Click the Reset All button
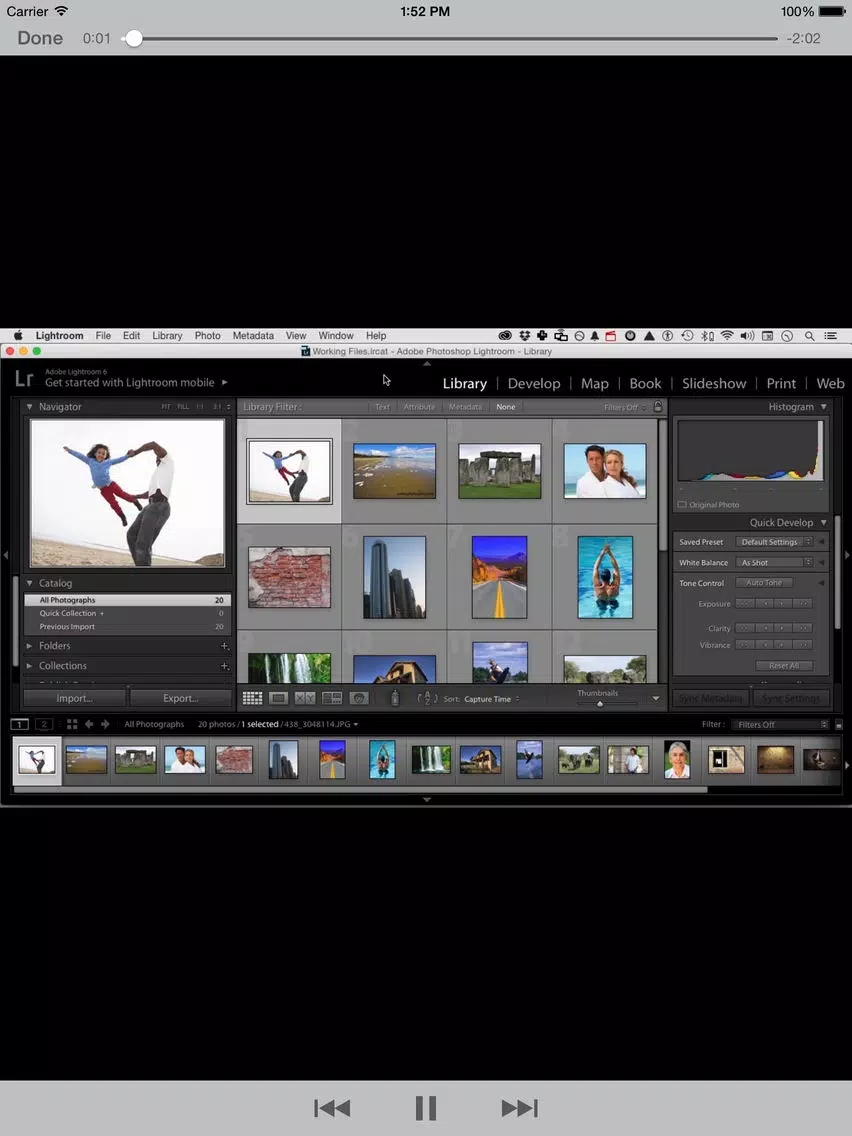This screenshot has height=1136, width=852. pyautogui.click(x=784, y=666)
